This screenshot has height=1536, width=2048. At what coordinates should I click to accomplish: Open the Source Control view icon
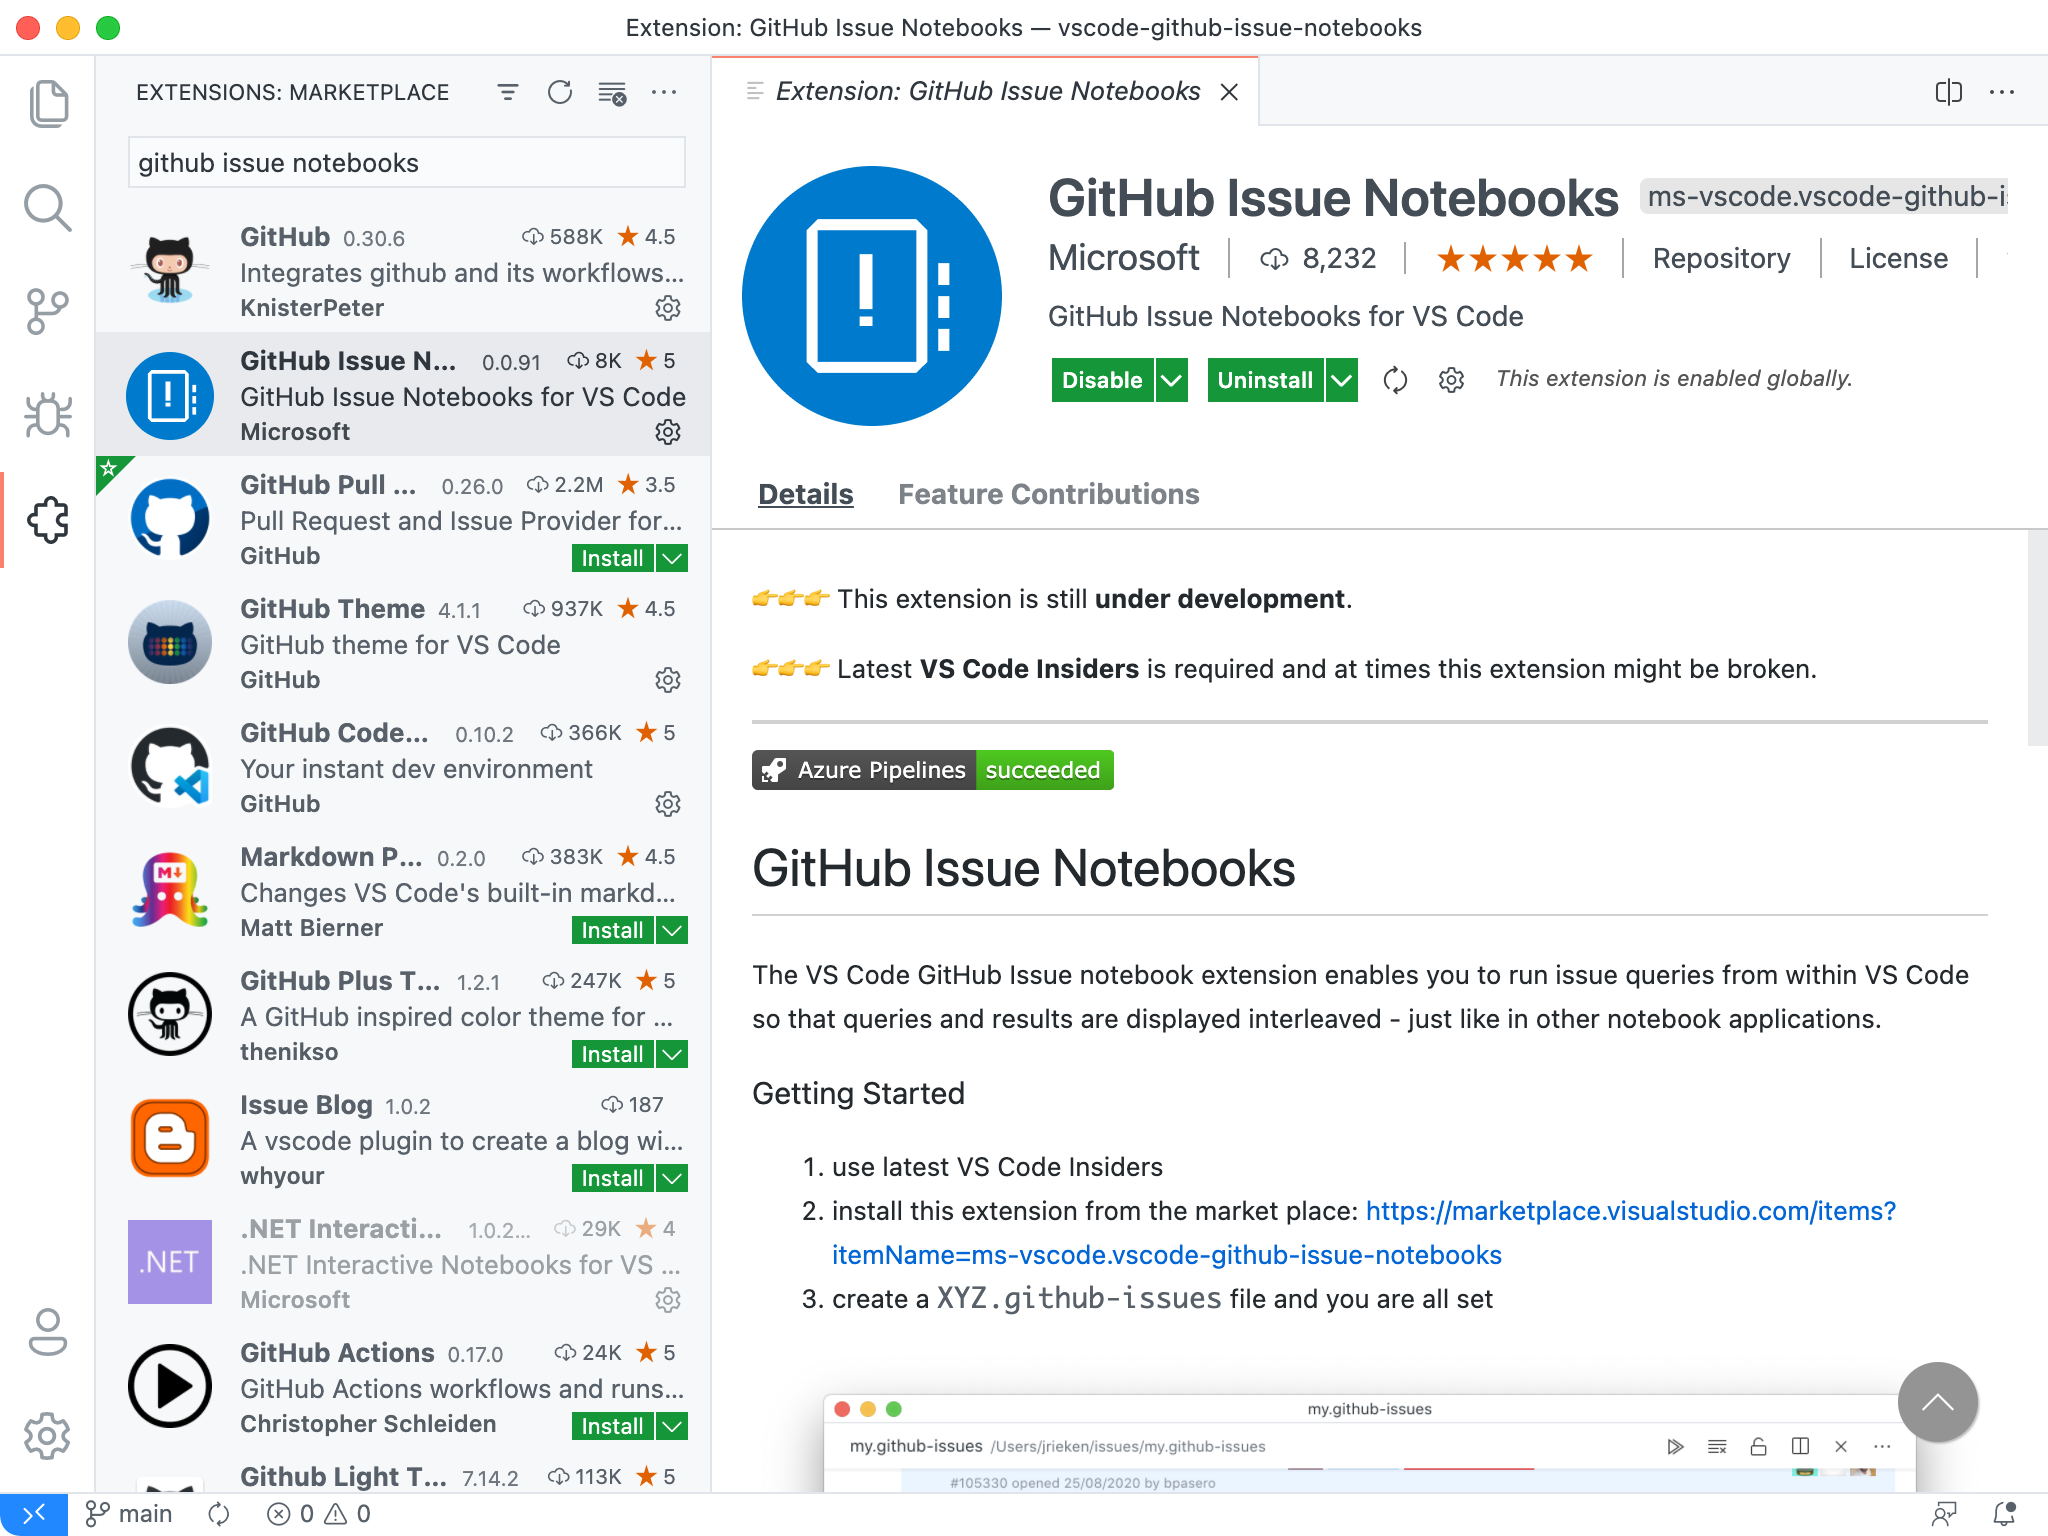coord(48,311)
